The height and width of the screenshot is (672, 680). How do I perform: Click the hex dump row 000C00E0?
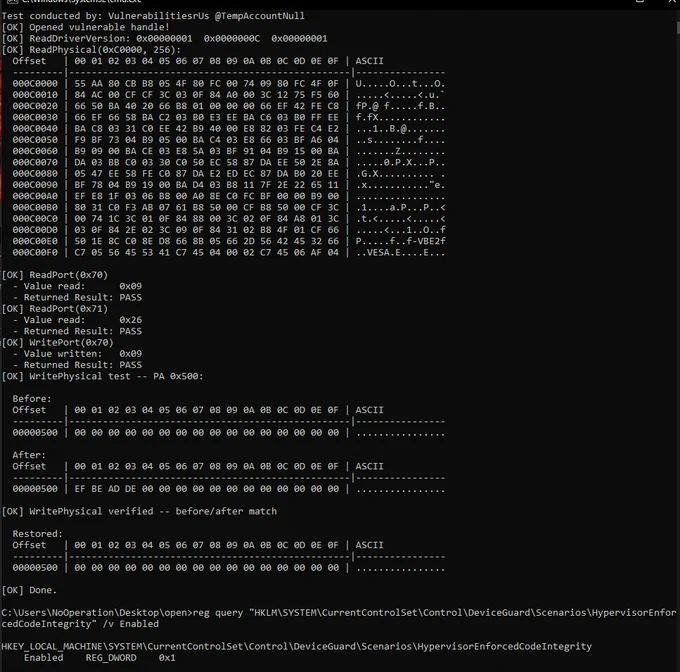pyautogui.click(x=229, y=241)
